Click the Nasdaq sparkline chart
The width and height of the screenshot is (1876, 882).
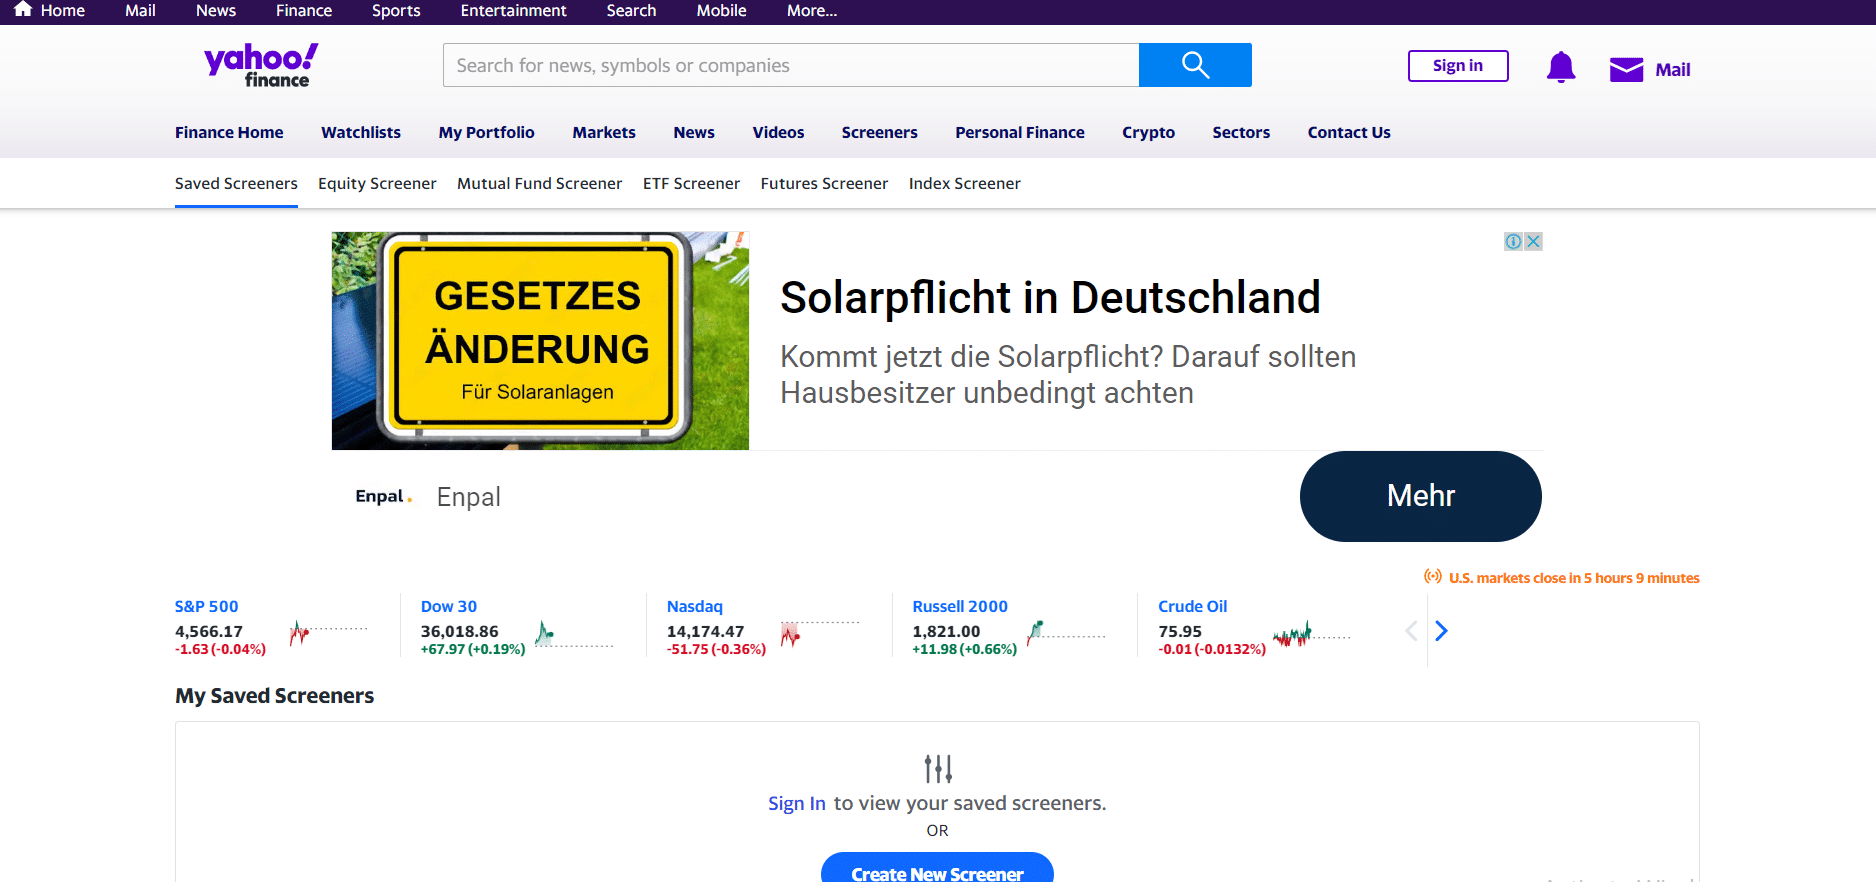[820, 633]
